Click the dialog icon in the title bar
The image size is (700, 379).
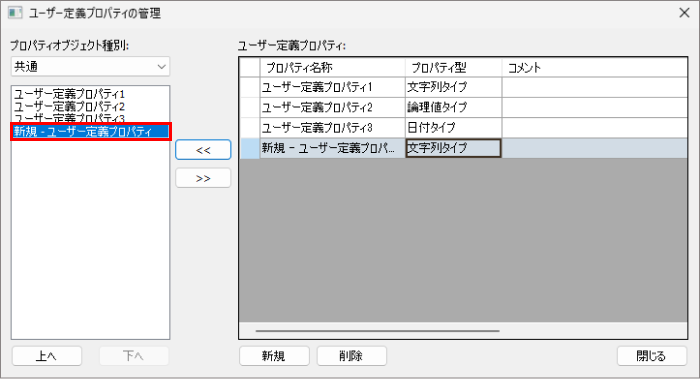pos(15,13)
